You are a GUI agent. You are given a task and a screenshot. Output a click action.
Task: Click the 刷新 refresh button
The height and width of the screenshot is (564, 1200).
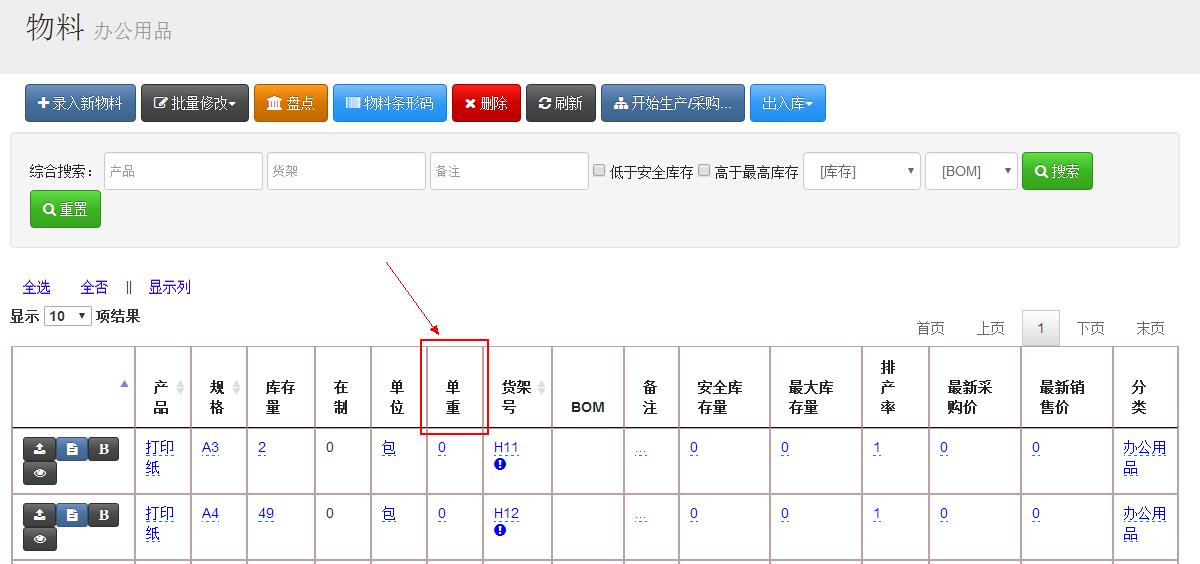[x=560, y=103]
